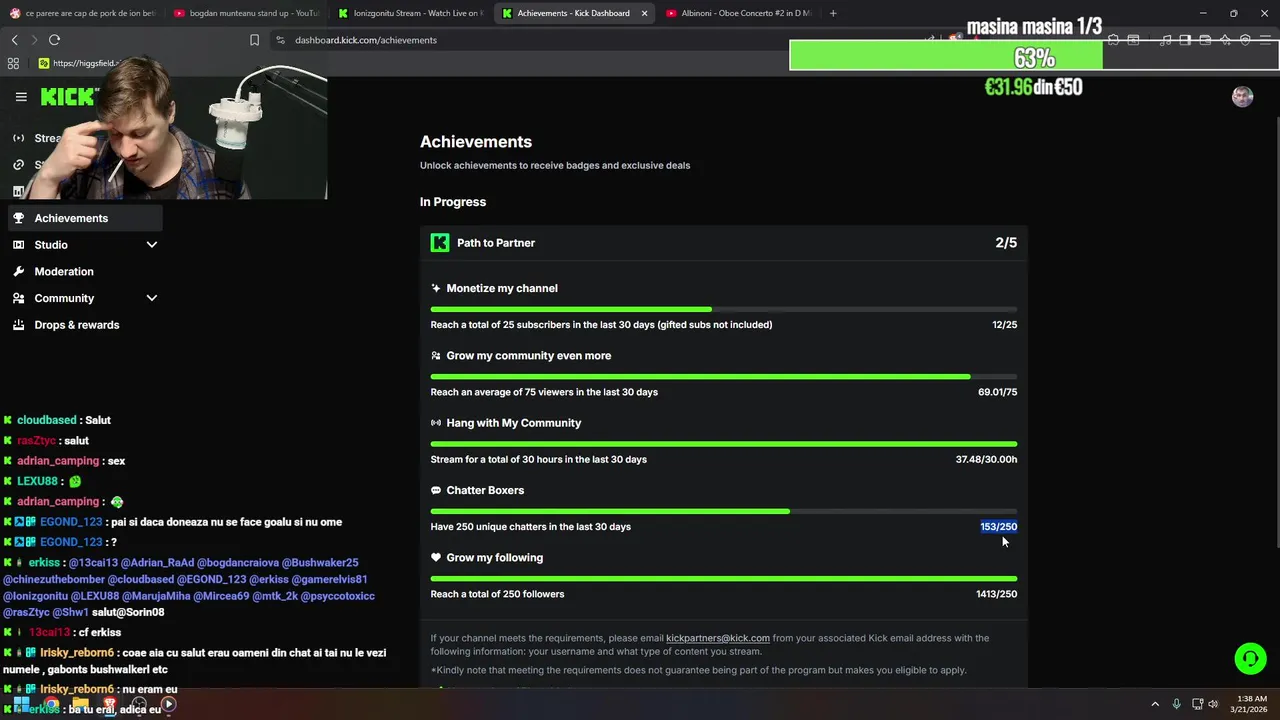Click the 2/5 Path to Partner counter
The width and height of the screenshot is (1280, 720).
pos(1006,243)
